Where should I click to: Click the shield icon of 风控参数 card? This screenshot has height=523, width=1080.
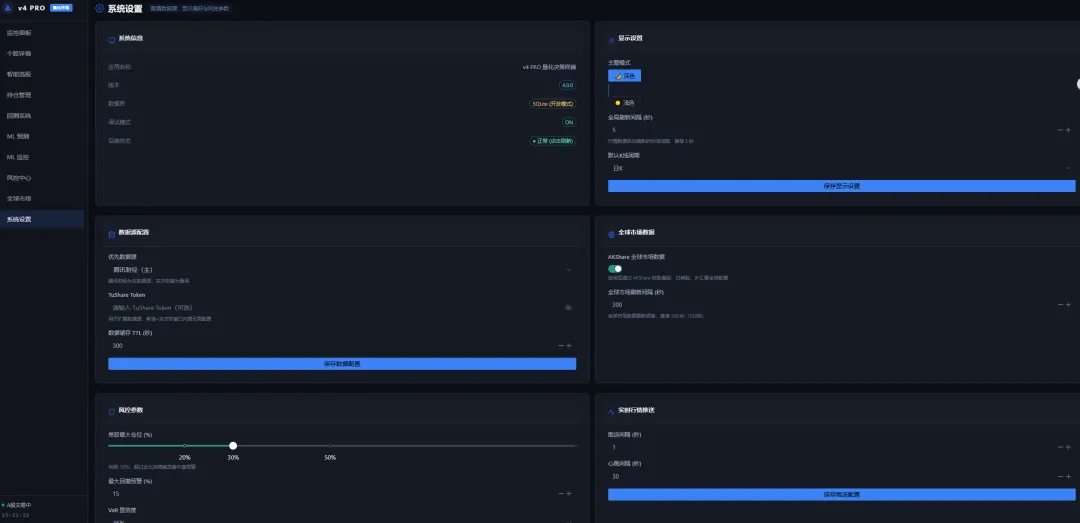click(x=112, y=411)
